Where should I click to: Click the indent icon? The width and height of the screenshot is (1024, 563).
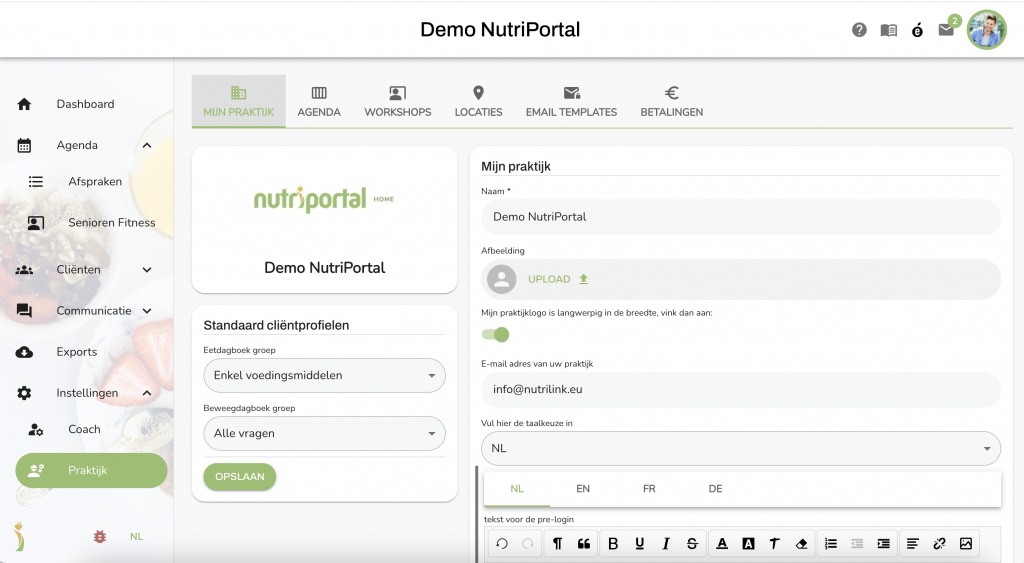coord(884,543)
